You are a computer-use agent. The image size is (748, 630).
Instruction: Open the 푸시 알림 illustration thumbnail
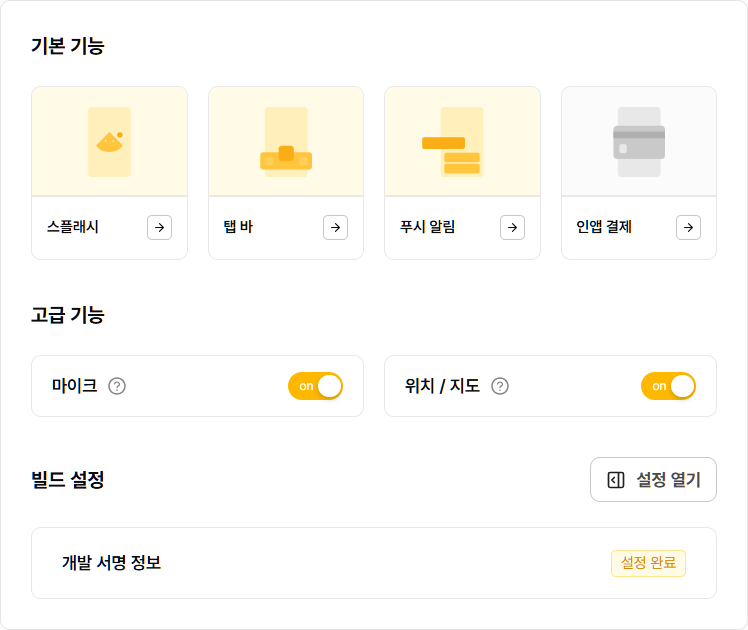click(462, 142)
